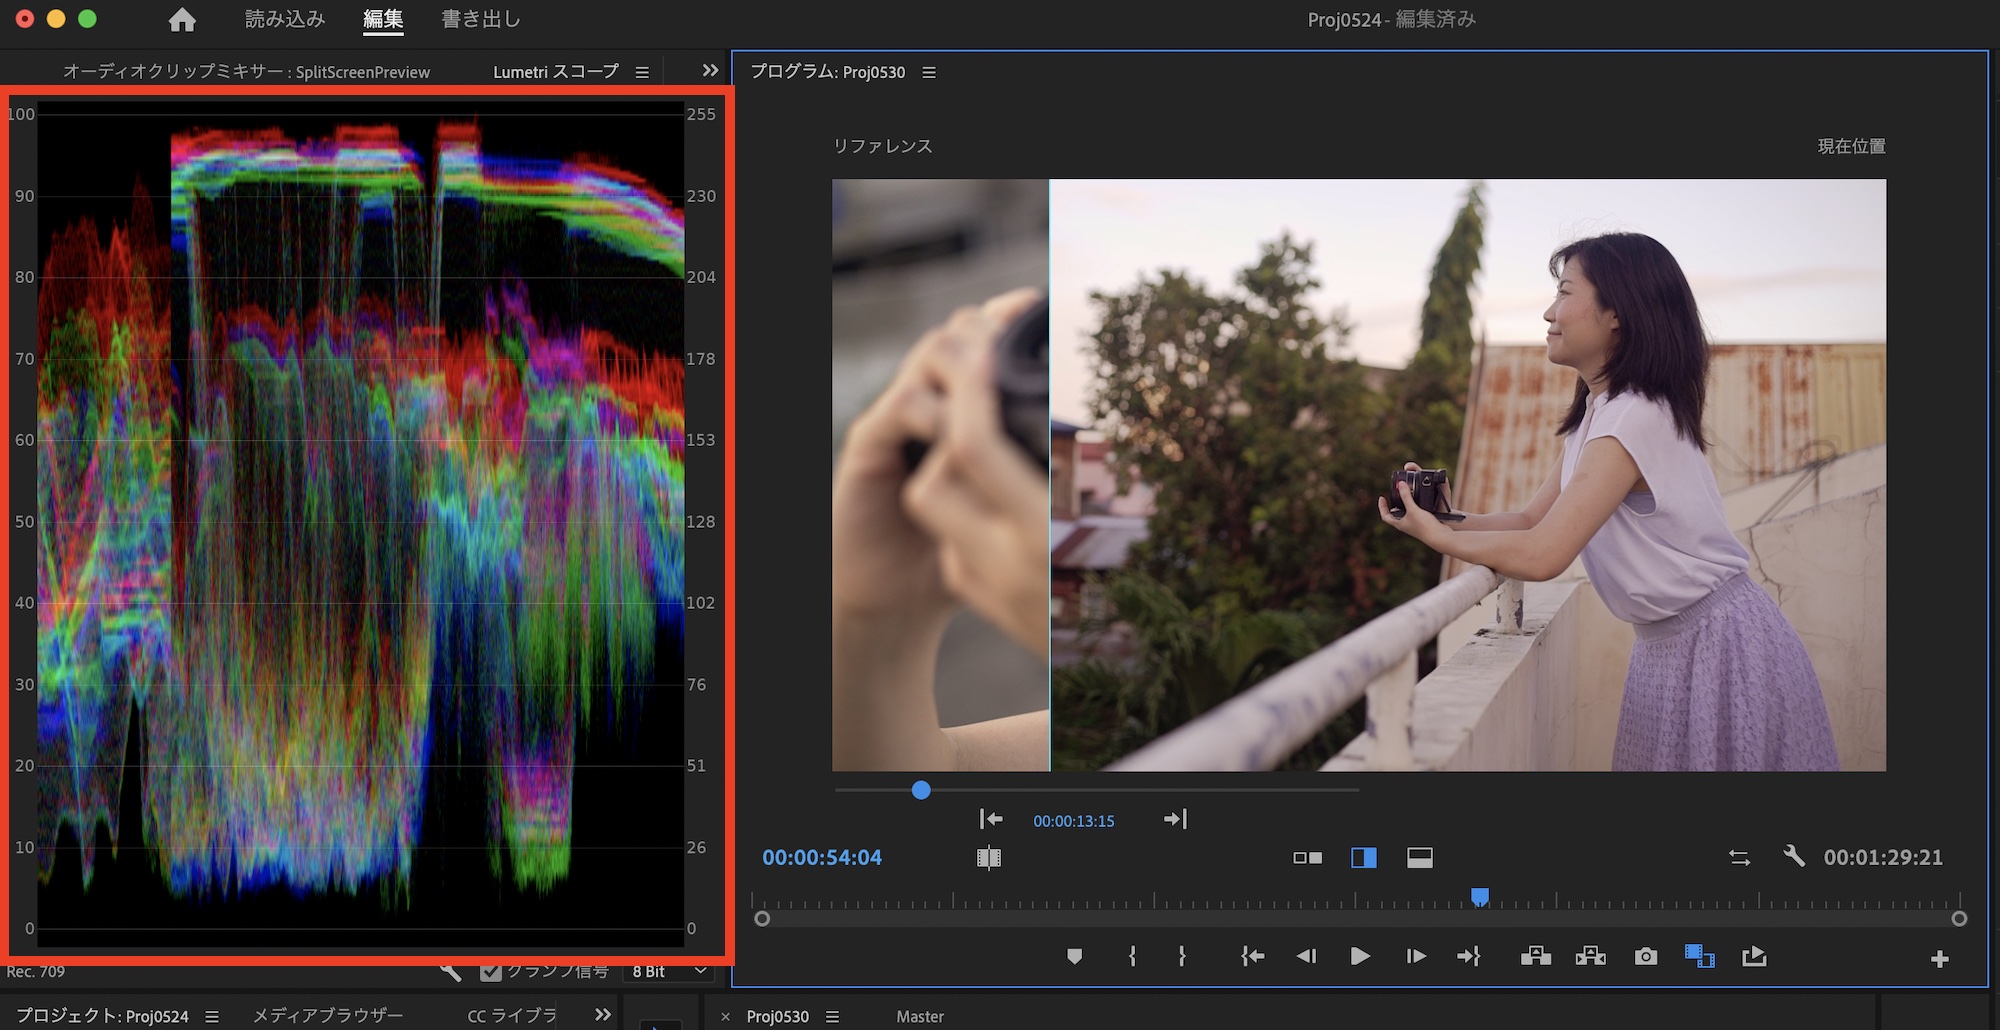The image size is (2000, 1030).
Task: Open the Lumetri スコープ panel menu
Action: tap(642, 72)
